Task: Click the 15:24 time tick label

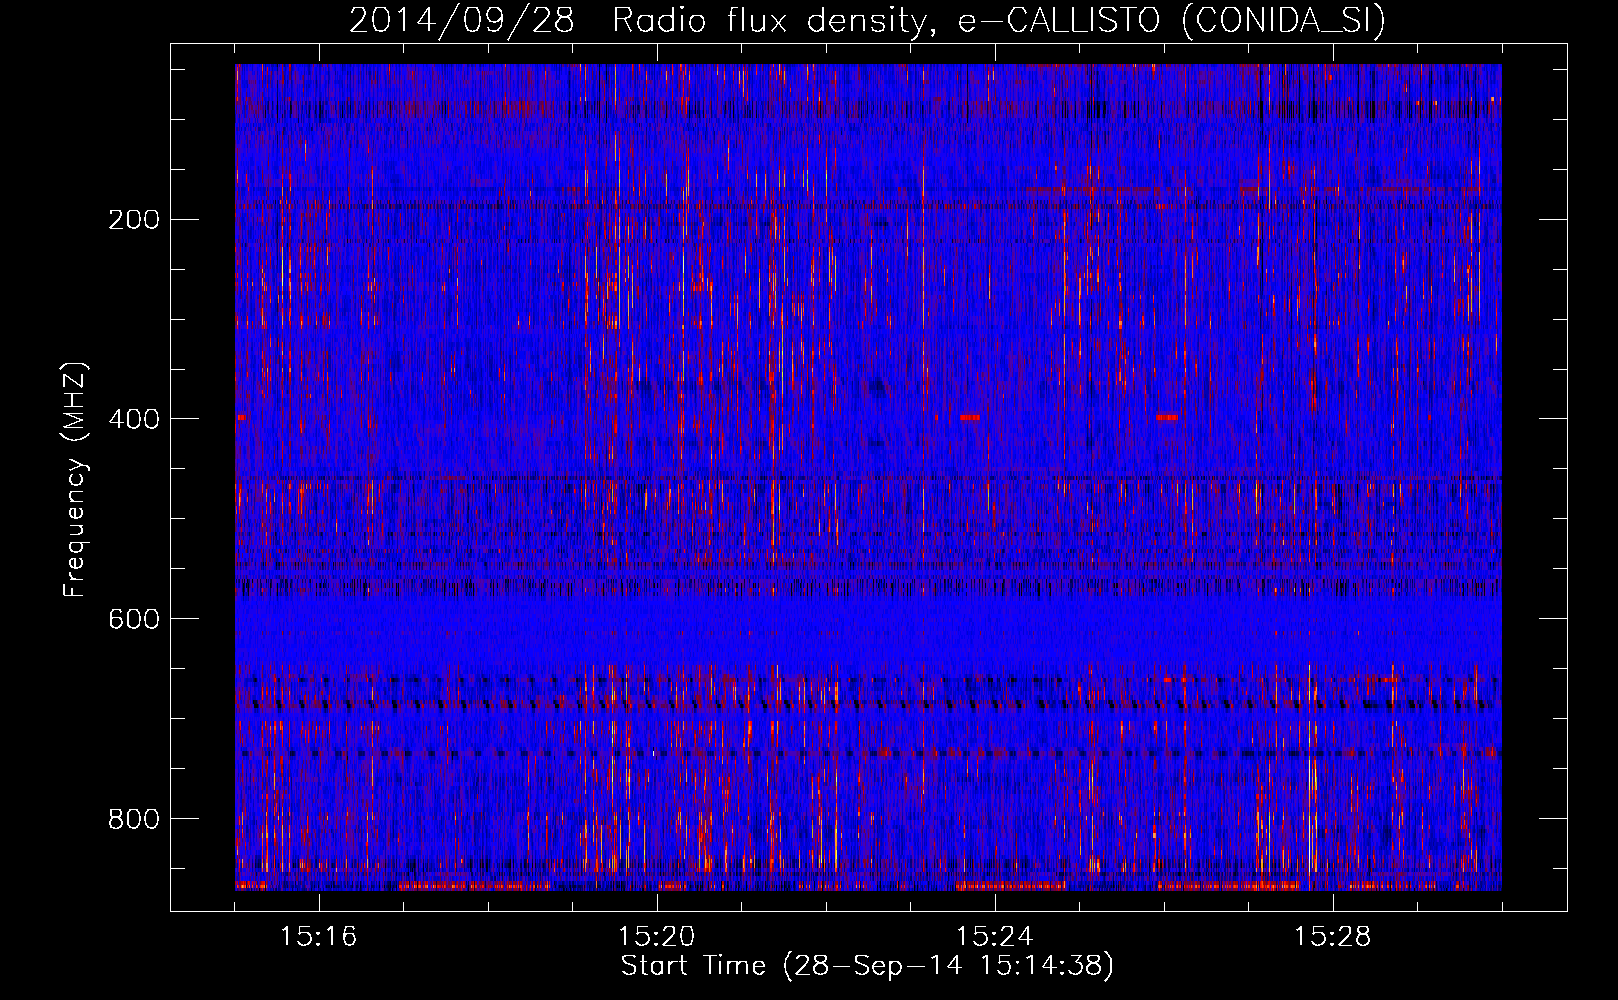Action: click(995, 937)
